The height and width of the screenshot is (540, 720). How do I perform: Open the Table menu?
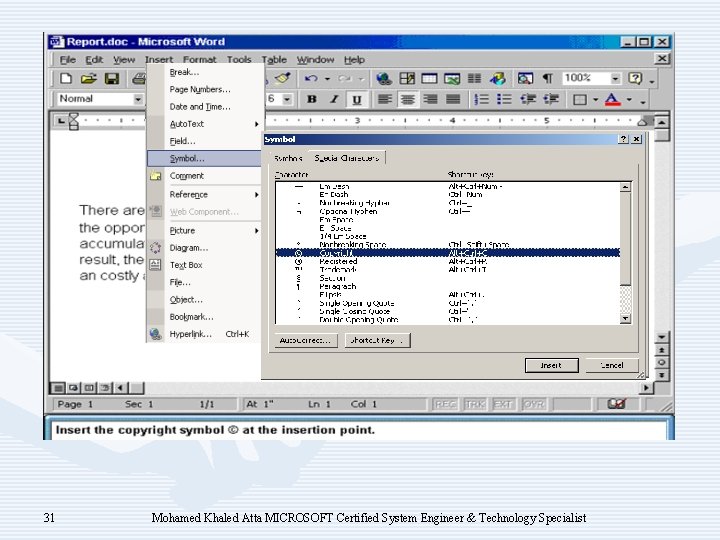274,60
